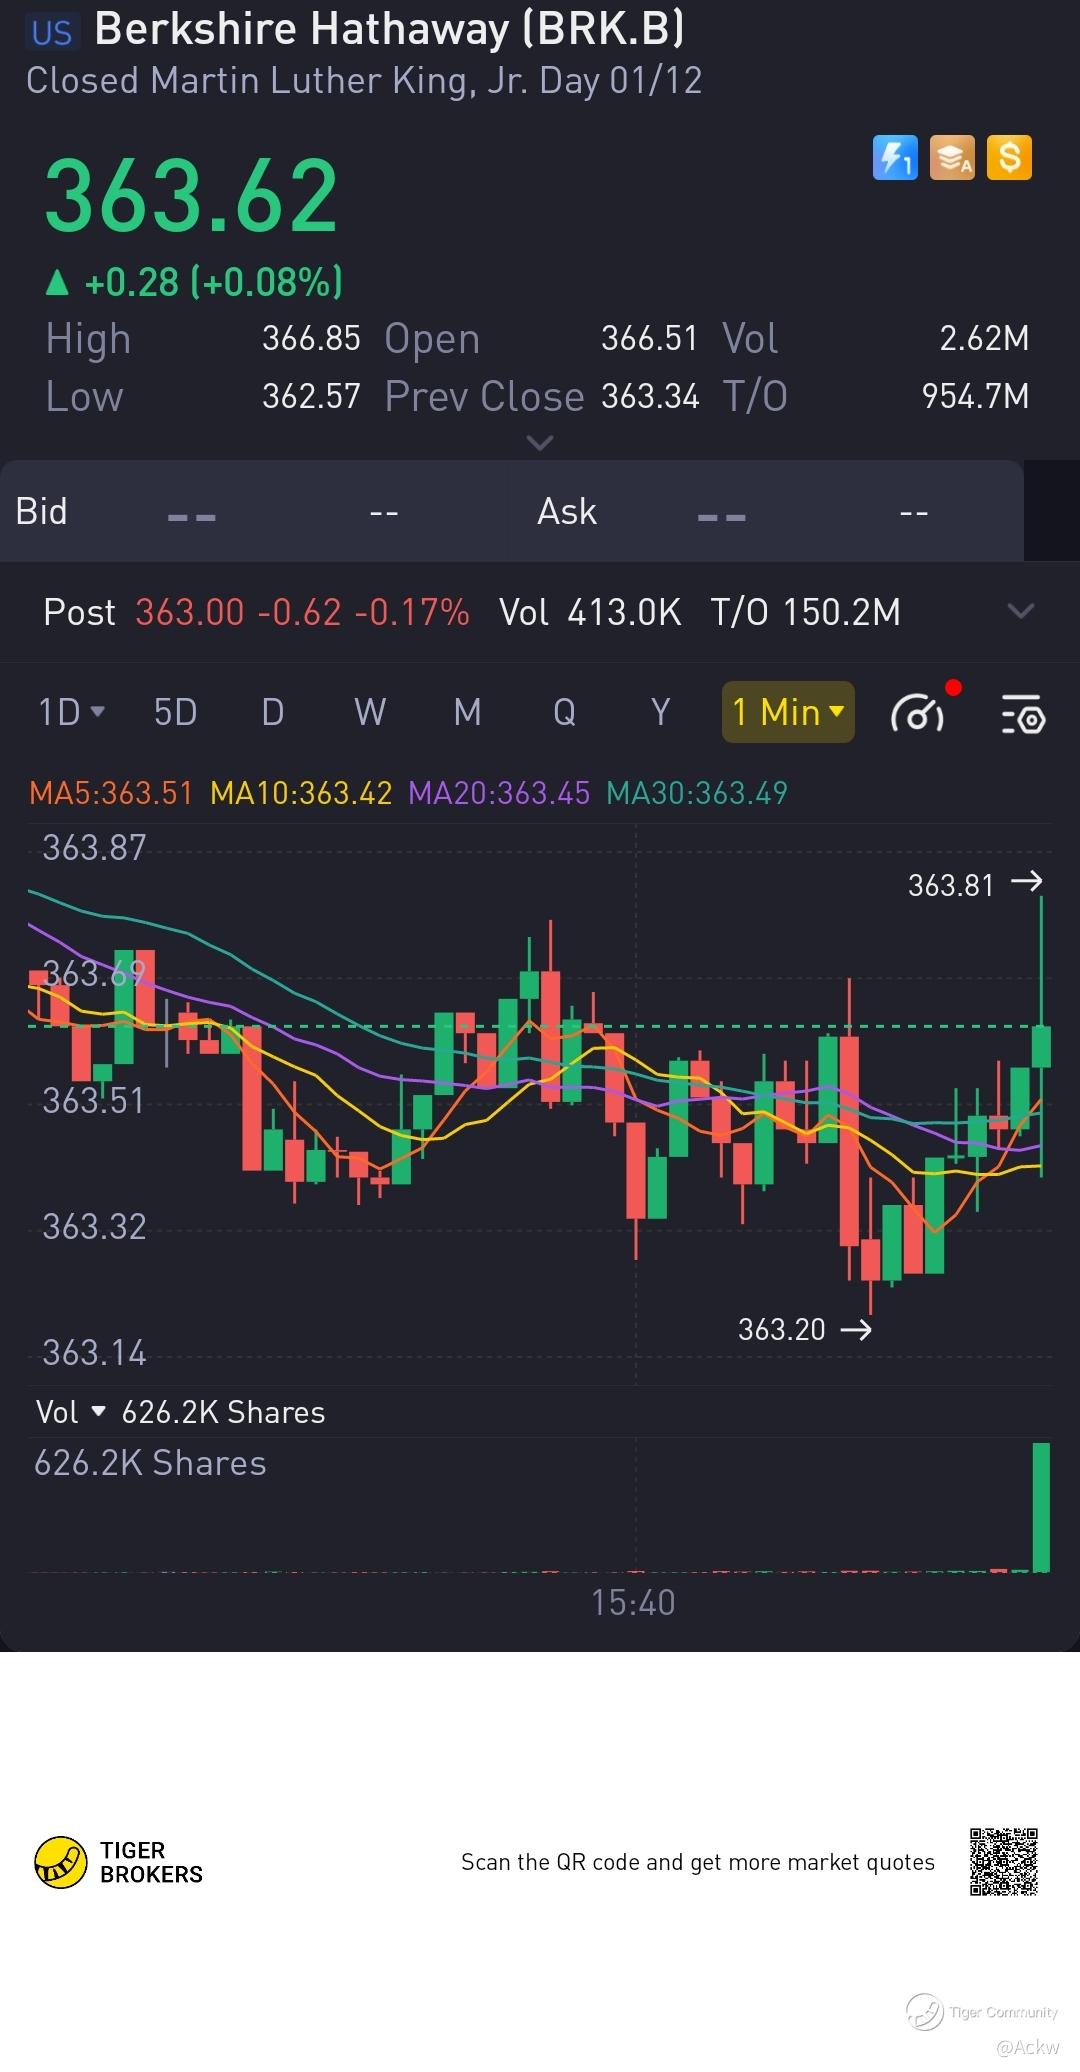The width and height of the screenshot is (1080, 2072).
Task: Tap the T/O value 954.7M
Action: click(x=975, y=396)
